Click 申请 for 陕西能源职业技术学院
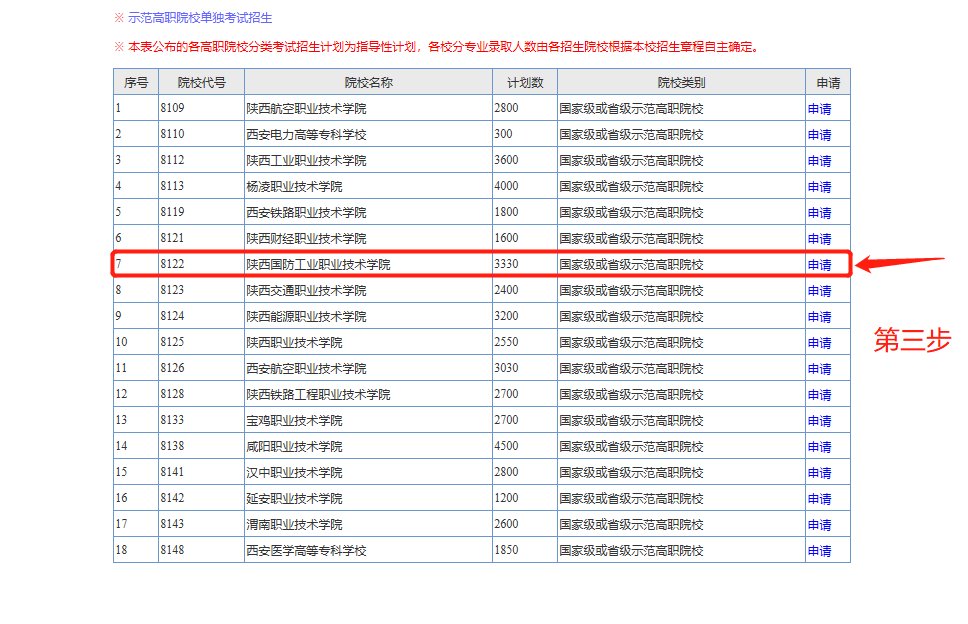Image resolution: width=968 pixels, height=624 pixels. [819, 317]
